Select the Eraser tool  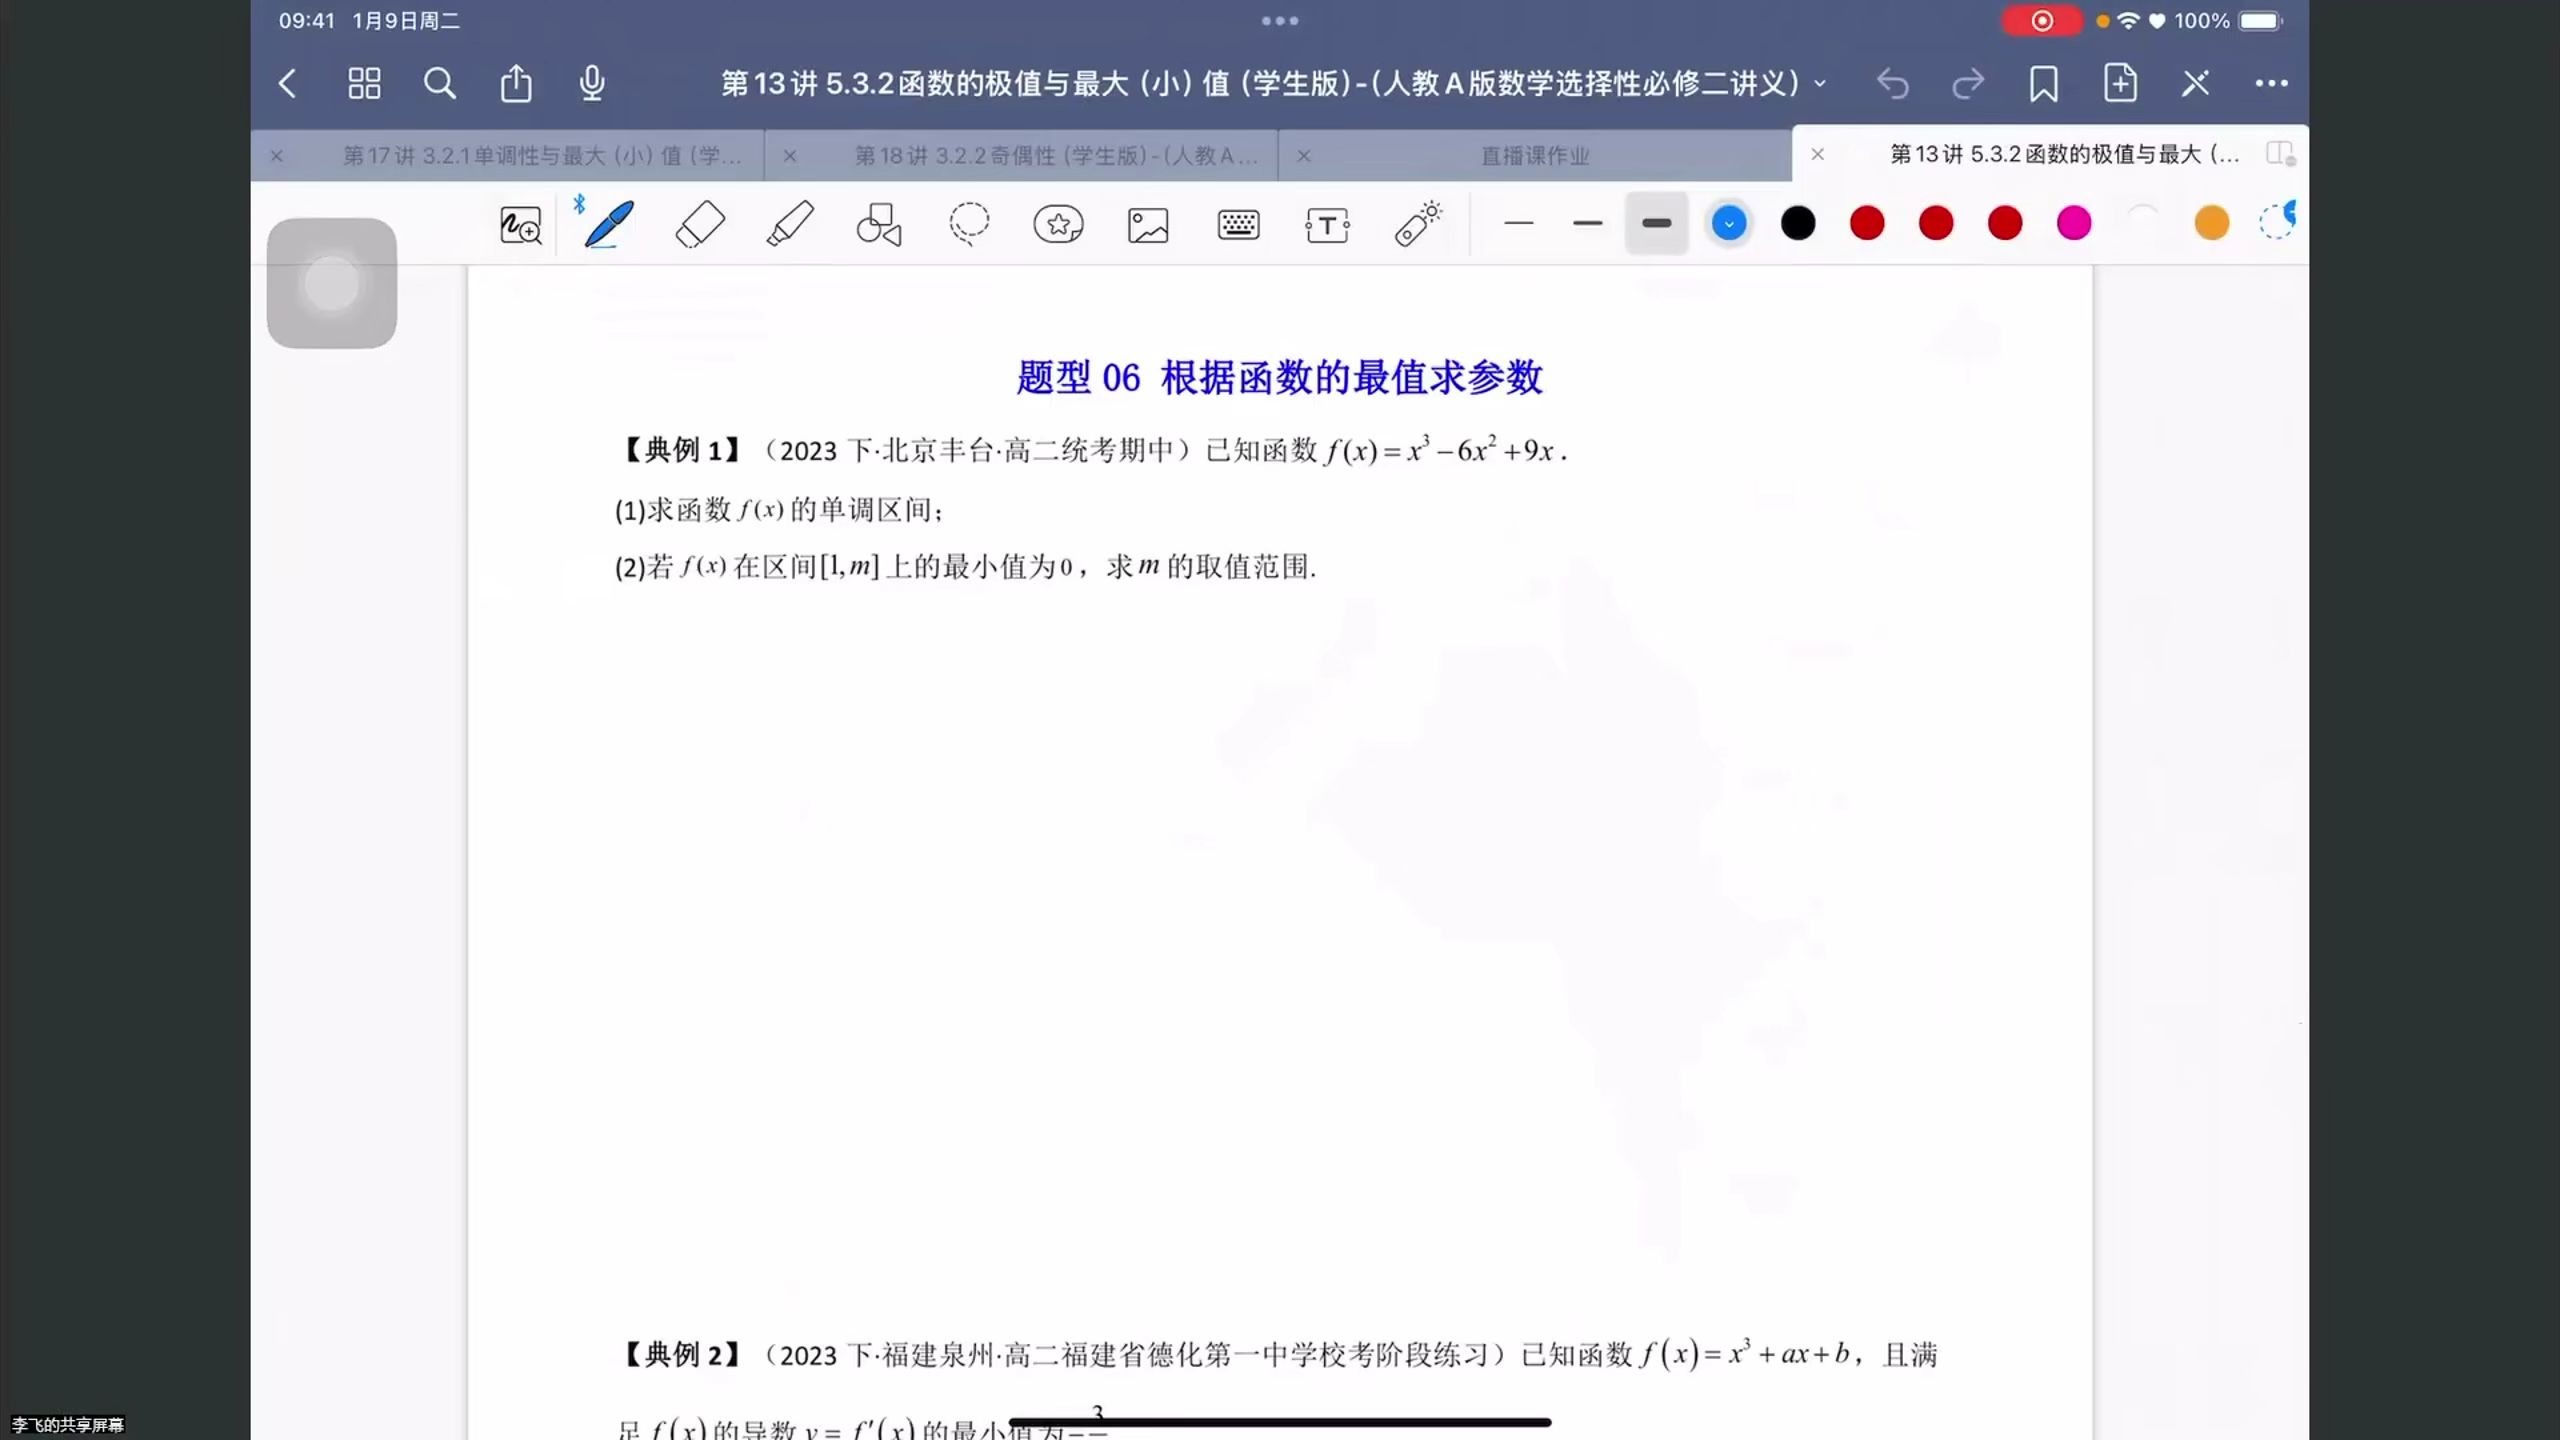click(700, 224)
